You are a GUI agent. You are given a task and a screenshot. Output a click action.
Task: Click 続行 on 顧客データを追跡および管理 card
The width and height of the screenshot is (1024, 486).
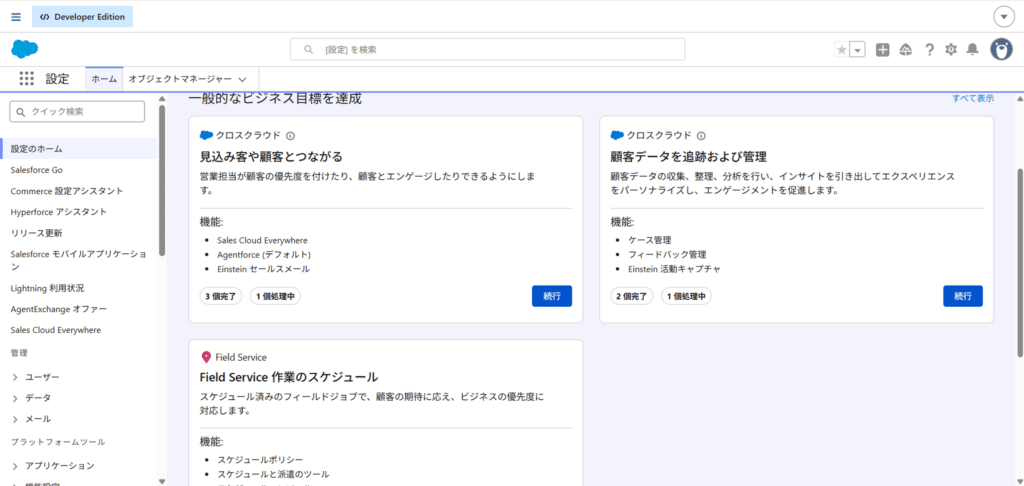click(963, 296)
